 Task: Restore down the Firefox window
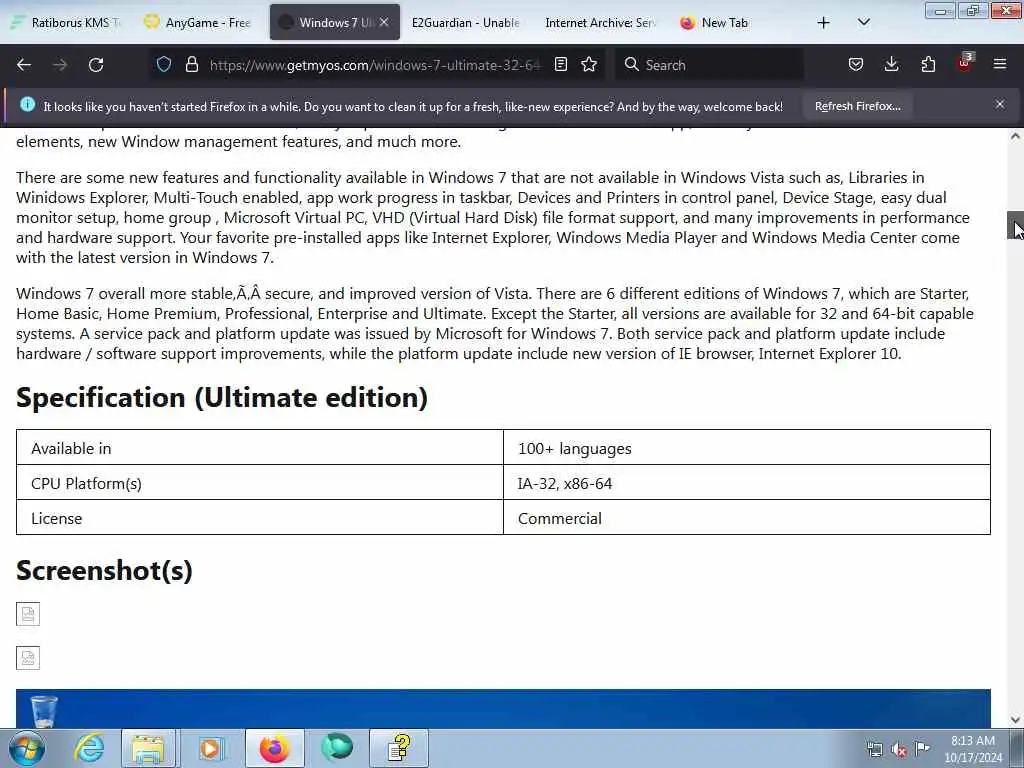[973, 10]
